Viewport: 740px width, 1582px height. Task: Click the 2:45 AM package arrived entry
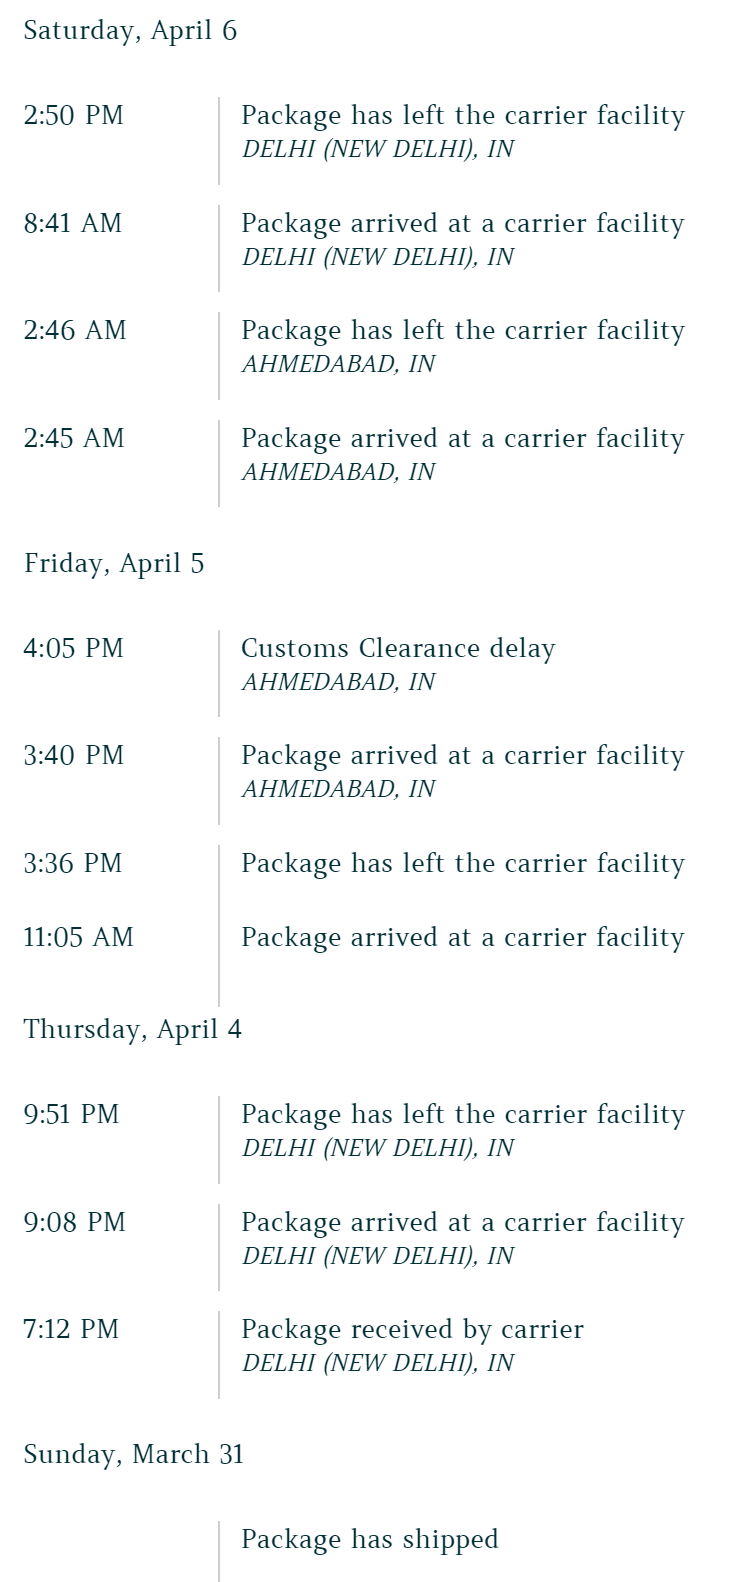click(x=462, y=439)
